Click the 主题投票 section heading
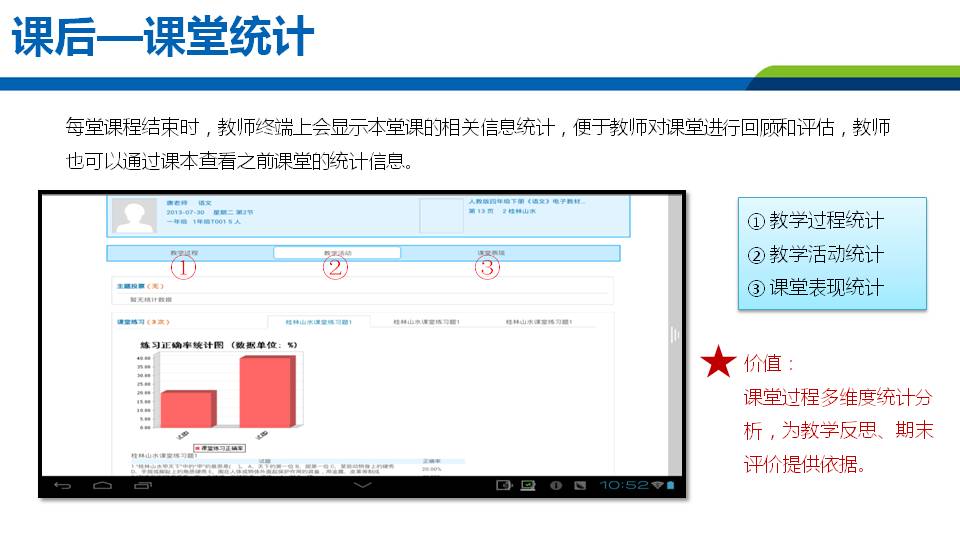 pos(140,286)
